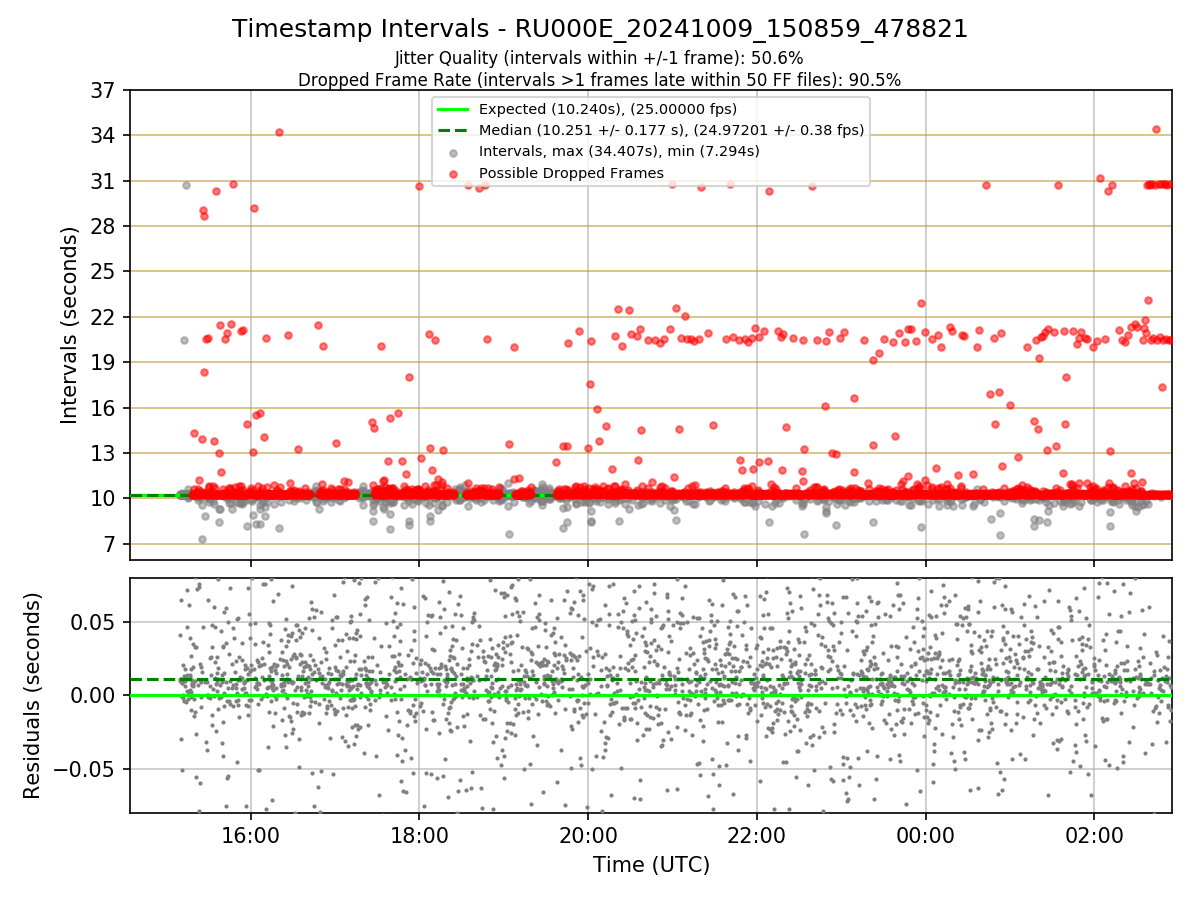The image size is (1200, 900).
Task: Click the gray Intervals legend marker
Action: pyautogui.click(x=455, y=152)
